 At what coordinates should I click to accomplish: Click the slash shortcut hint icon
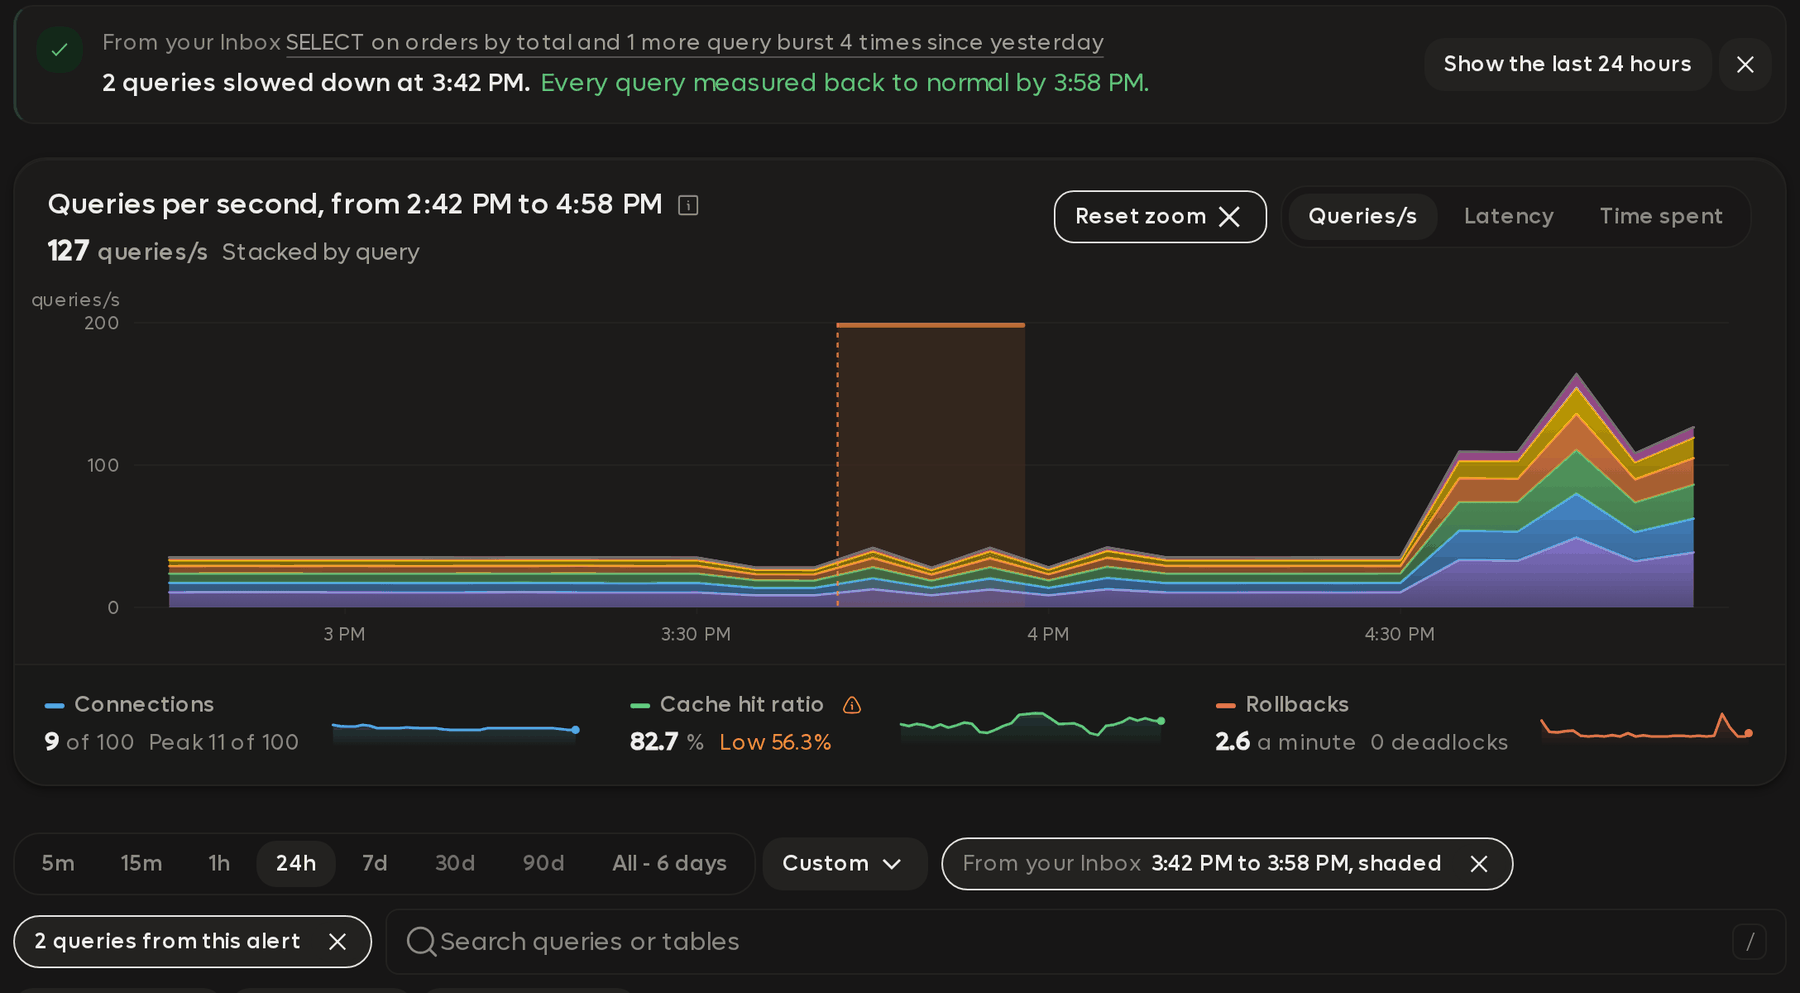[1749, 942]
